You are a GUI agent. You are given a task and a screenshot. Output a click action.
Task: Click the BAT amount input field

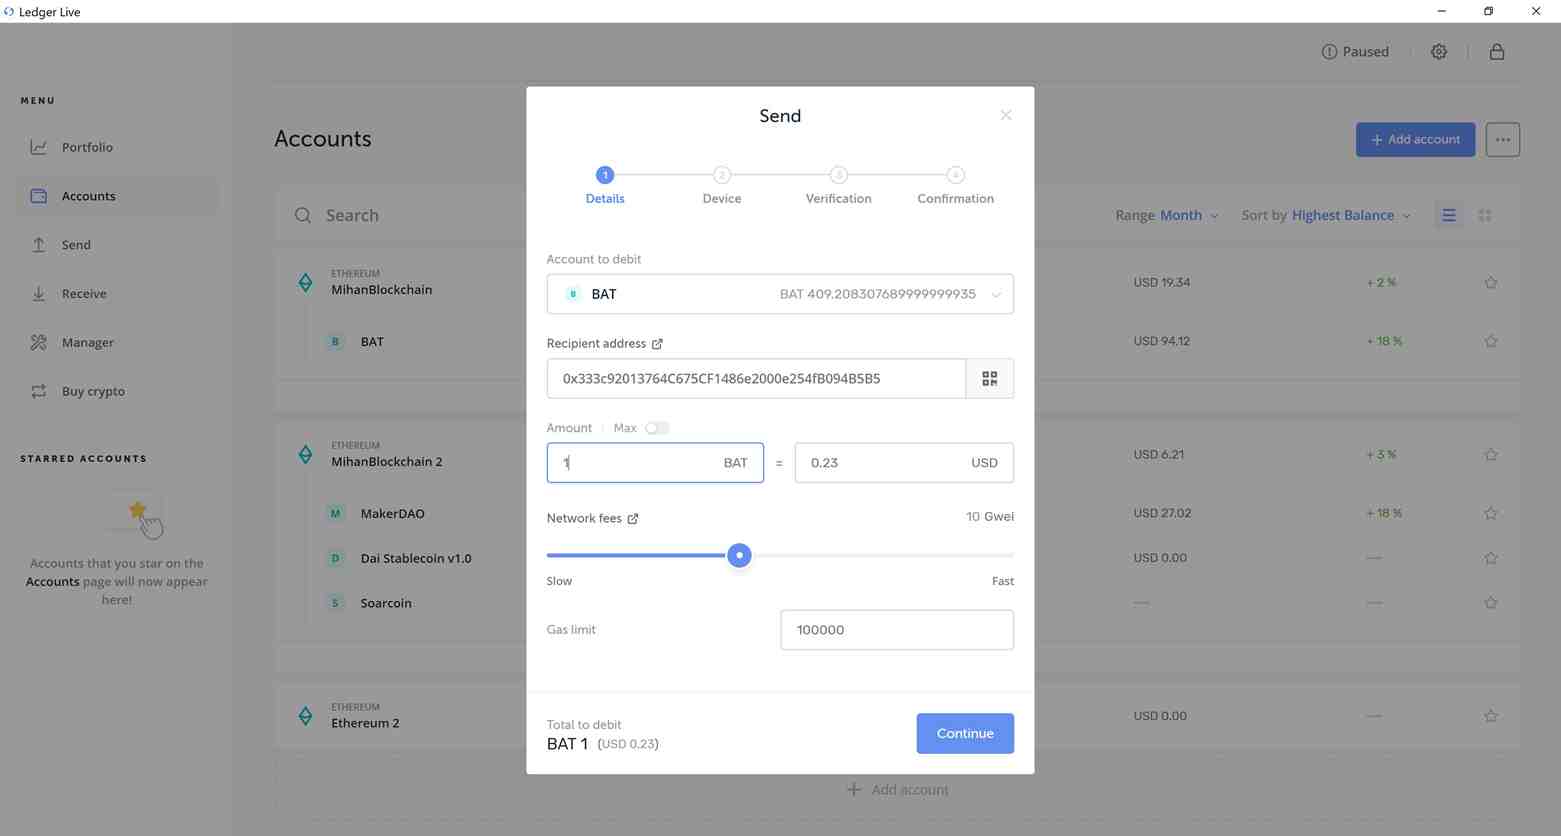point(655,463)
